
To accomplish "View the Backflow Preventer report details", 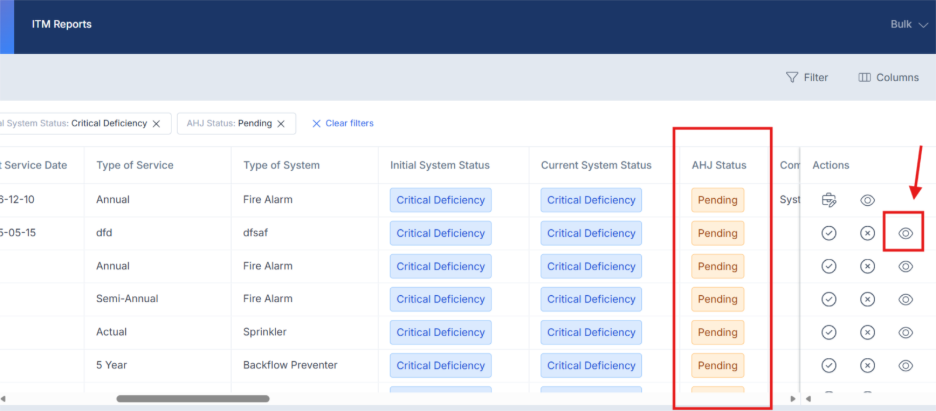I will (905, 365).
